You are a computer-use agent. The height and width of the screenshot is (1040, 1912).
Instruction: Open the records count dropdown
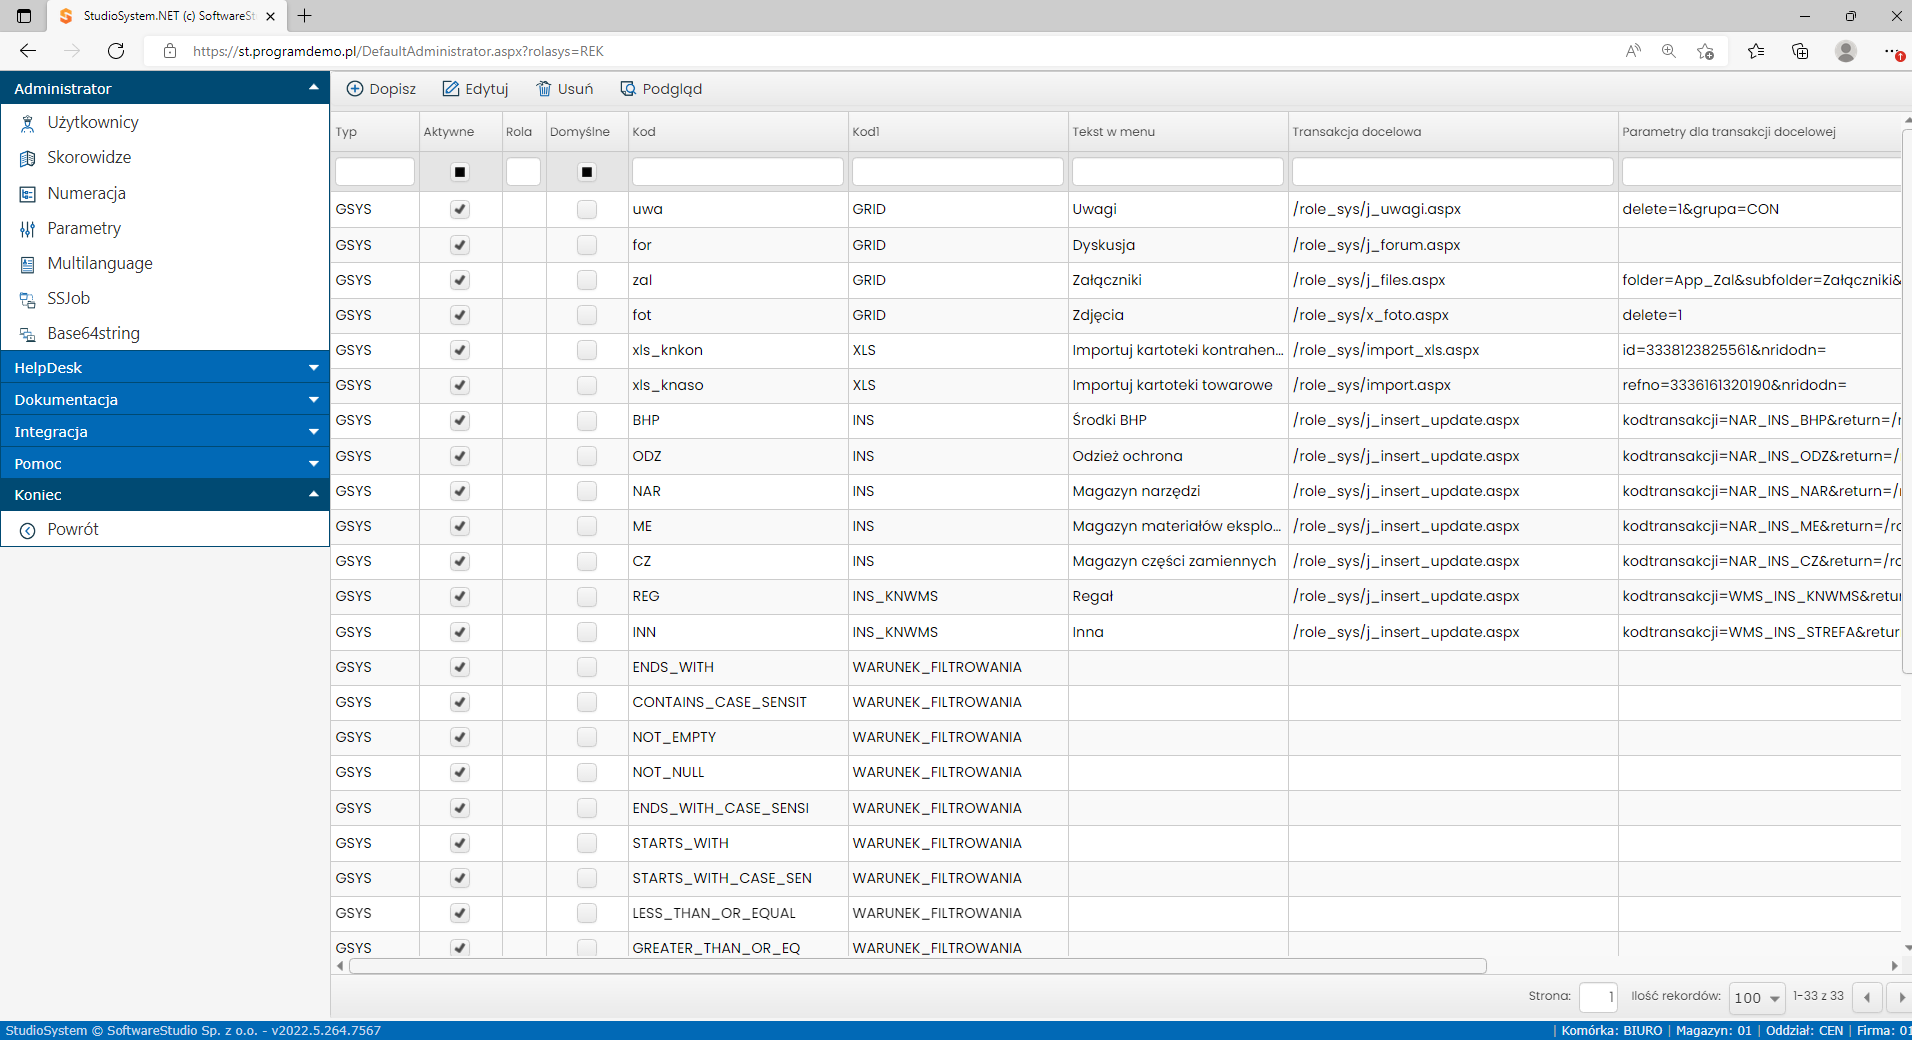click(x=1757, y=998)
